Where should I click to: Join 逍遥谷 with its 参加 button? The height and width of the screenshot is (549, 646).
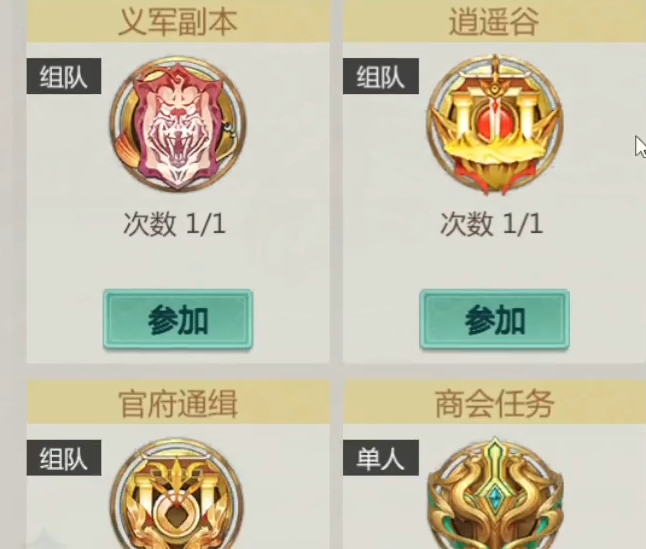point(495,320)
